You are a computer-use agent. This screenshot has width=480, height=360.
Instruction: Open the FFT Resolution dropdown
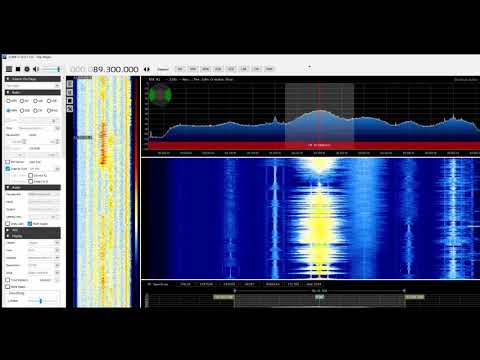coord(44,265)
